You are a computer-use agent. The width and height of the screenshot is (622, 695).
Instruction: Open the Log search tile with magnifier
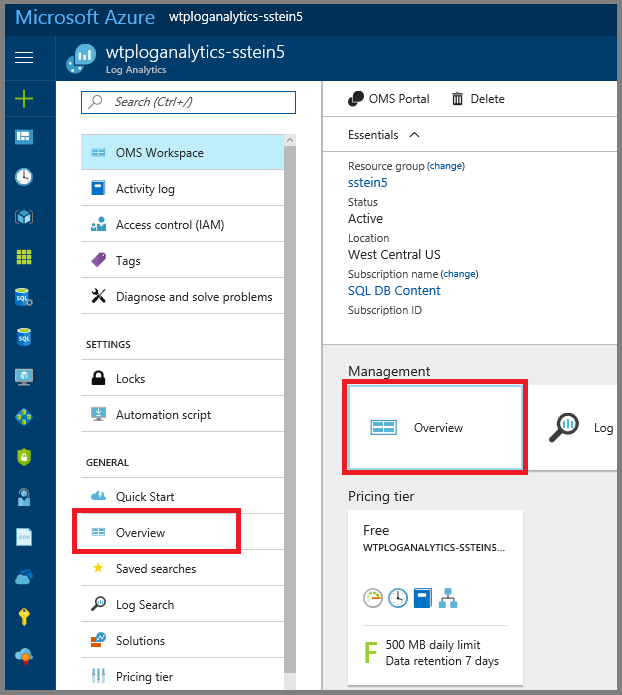tap(574, 427)
